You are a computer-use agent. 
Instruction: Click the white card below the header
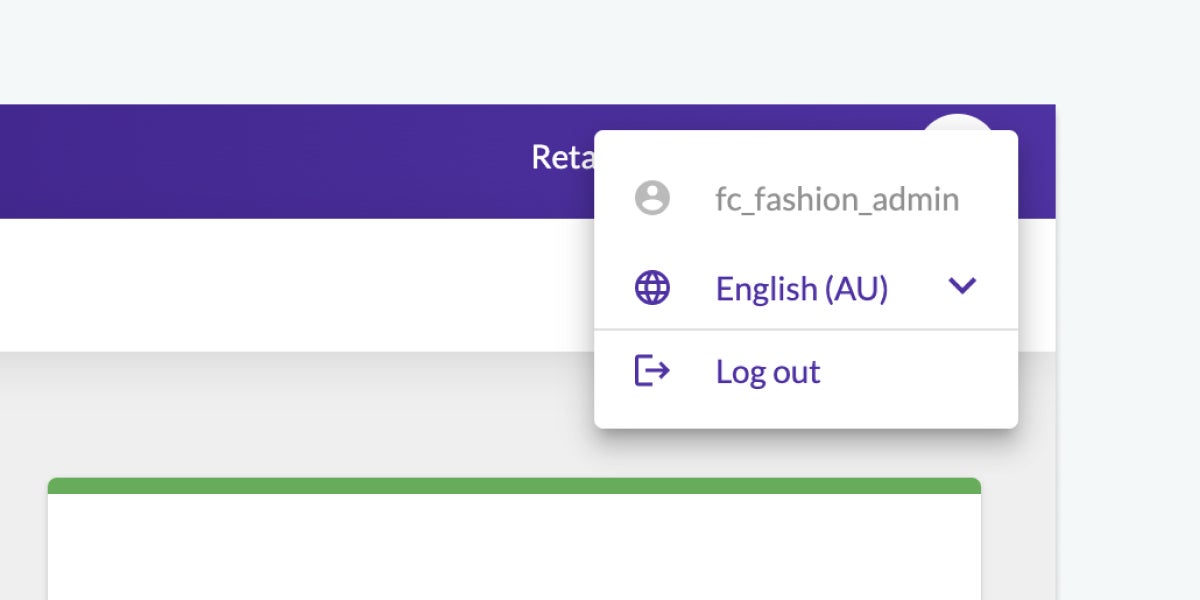click(400, 550)
